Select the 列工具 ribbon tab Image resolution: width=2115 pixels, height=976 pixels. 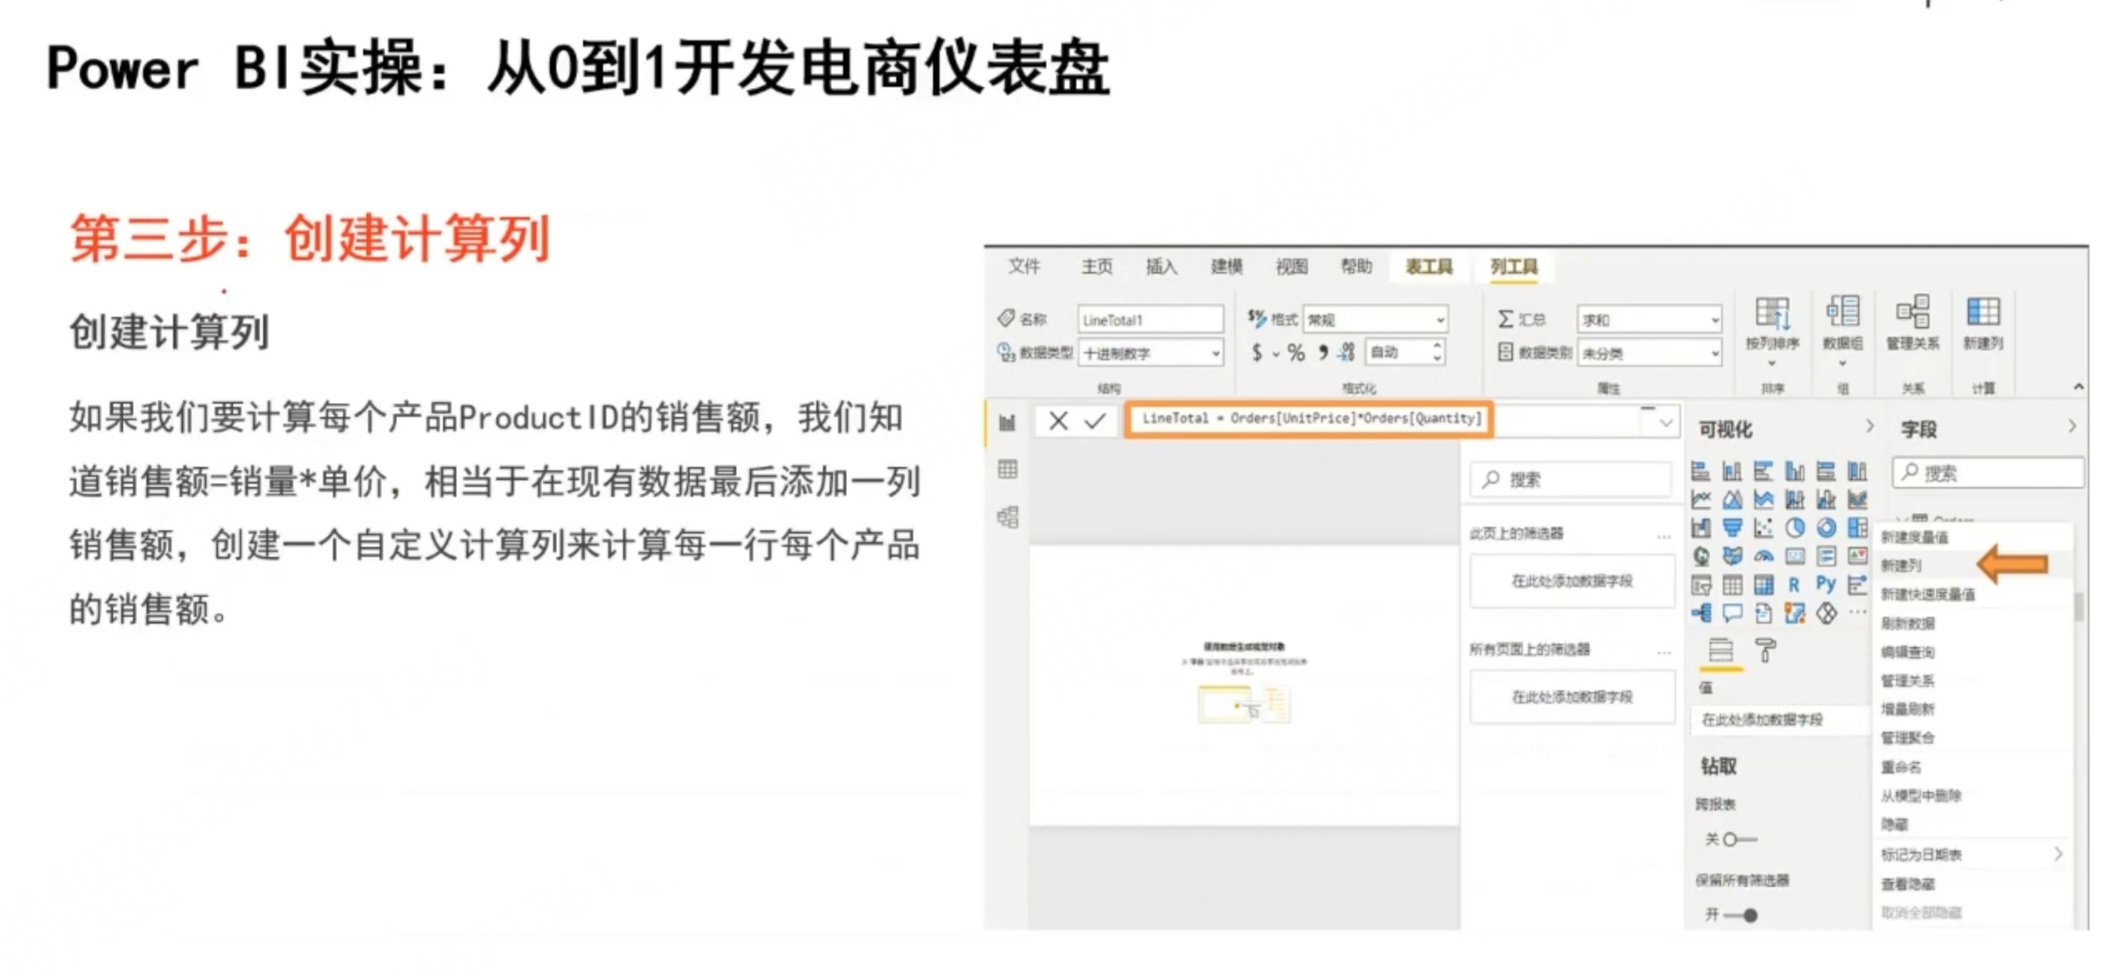[x=1514, y=266]
